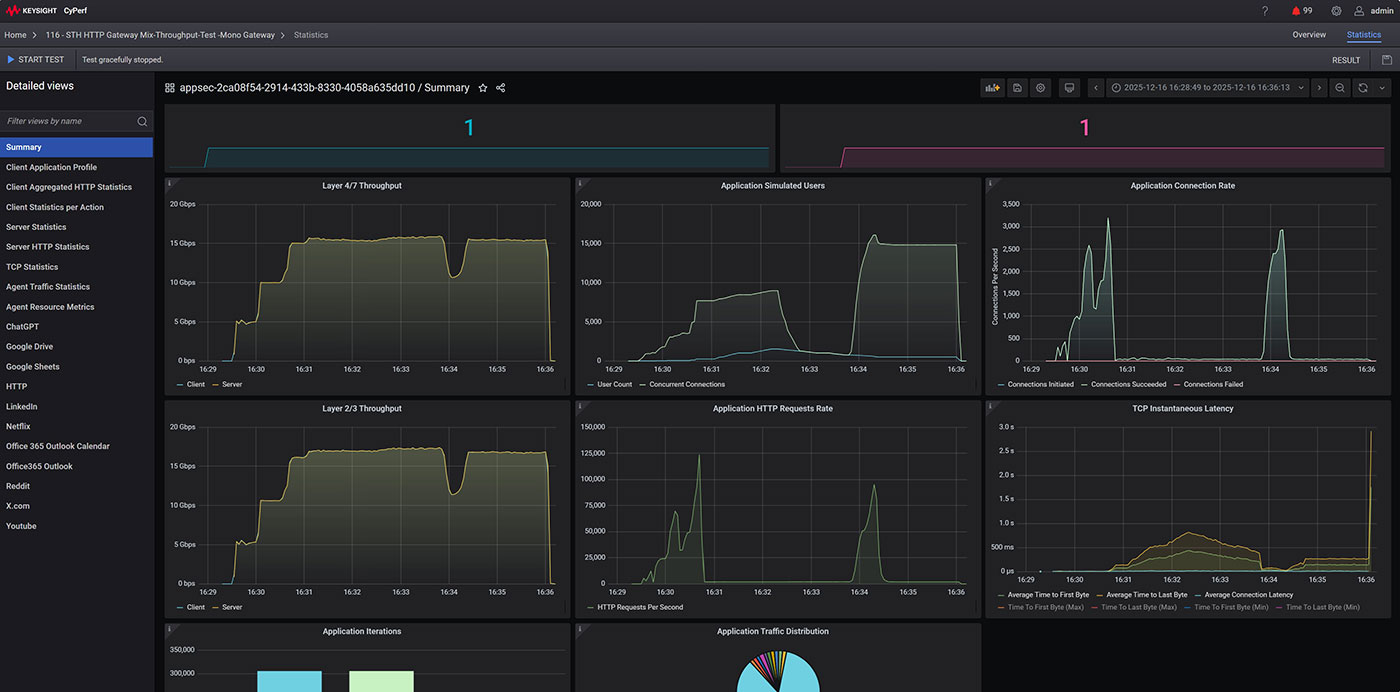Viewport: 1400px width, 692px height.
Task: Toggle Server series in Layer 4/7 Throughput legend
Action: (x=226, y=384)
